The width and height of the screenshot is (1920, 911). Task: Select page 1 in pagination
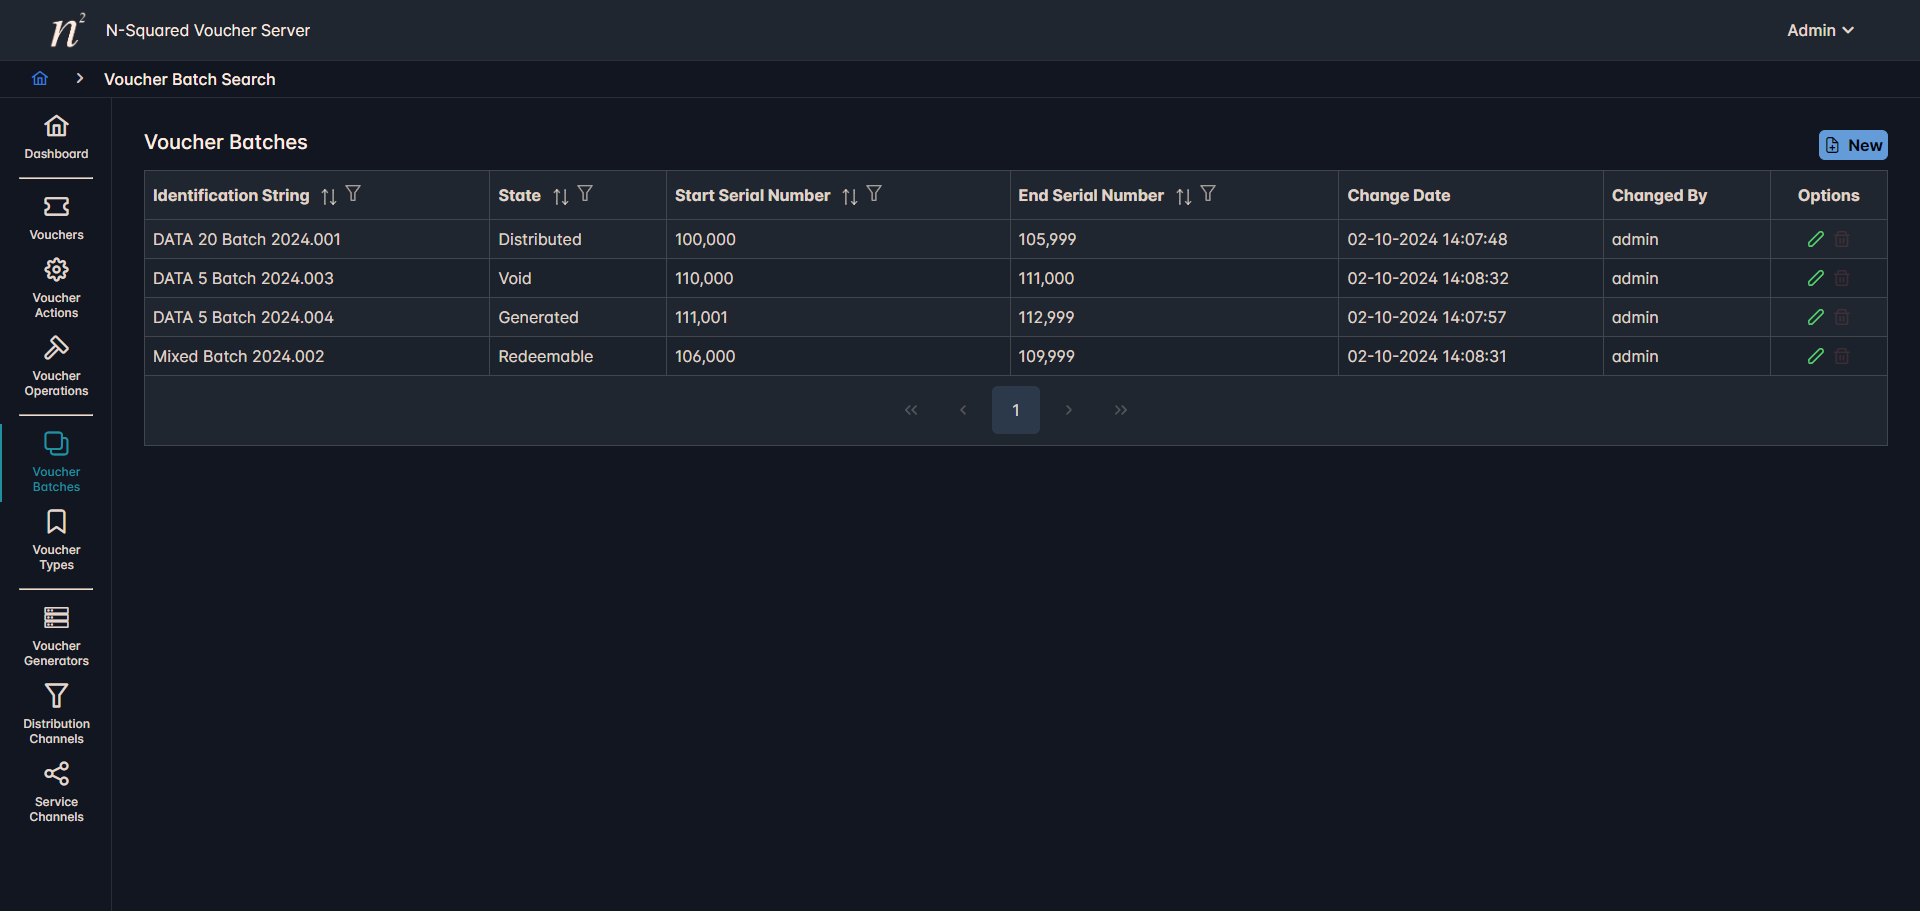(x=1015, y=410)
